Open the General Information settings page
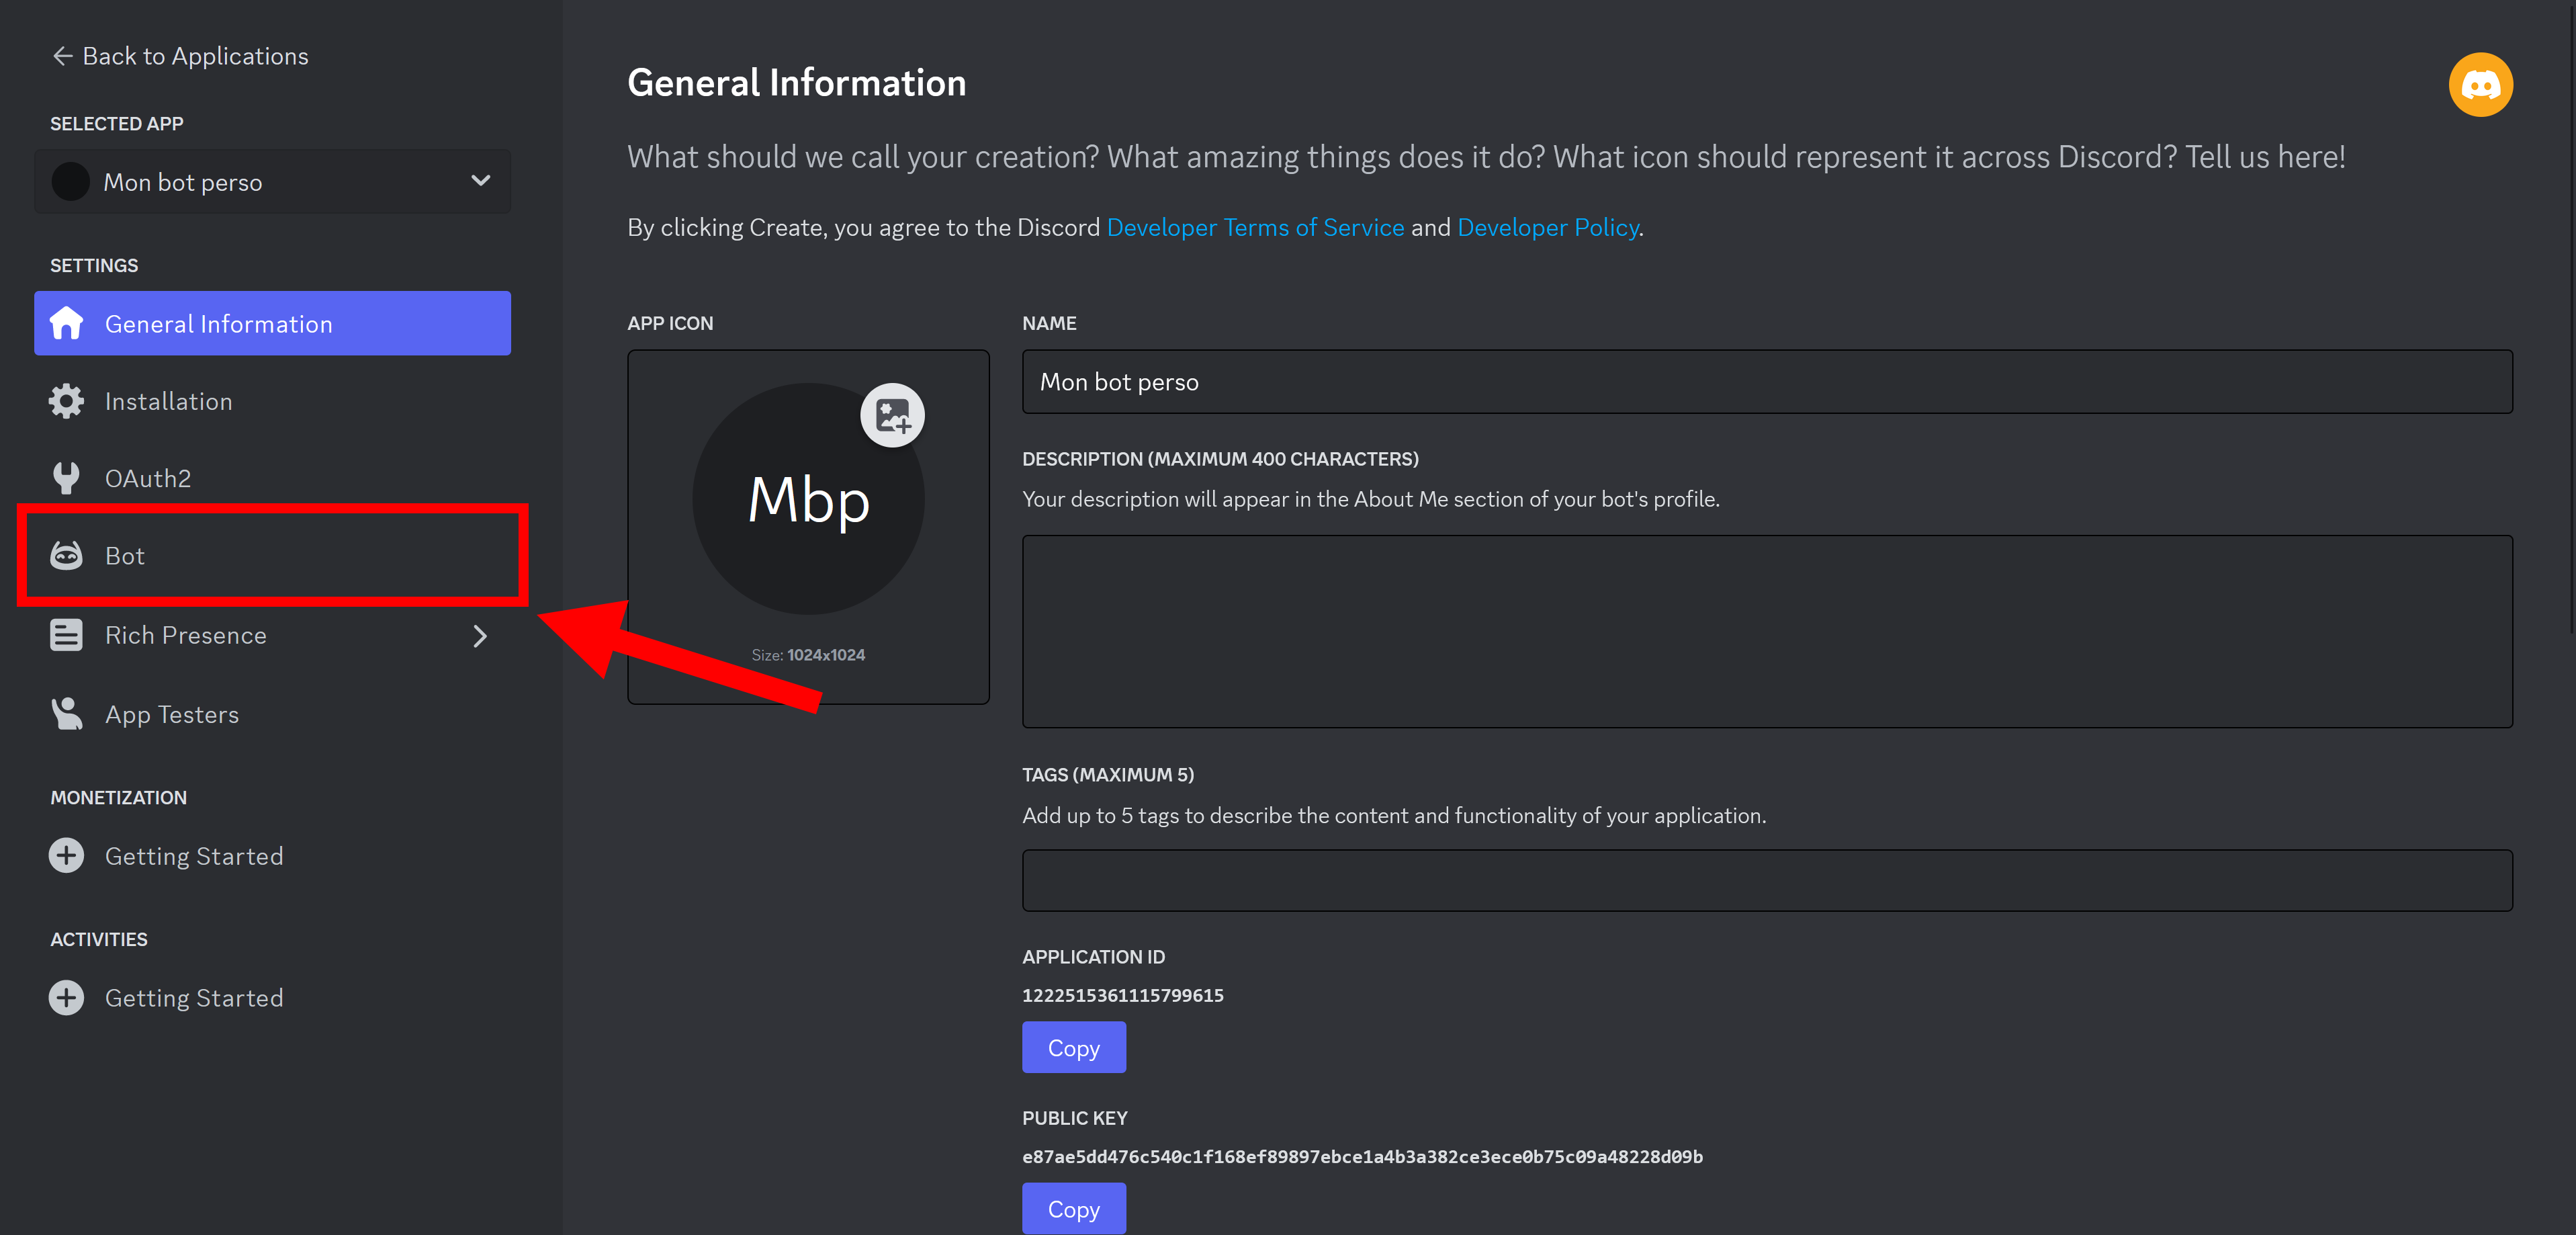Image resolution: width=2576 pixels, height=1235 pixels. pyautogui.click(x=272, y=323)
